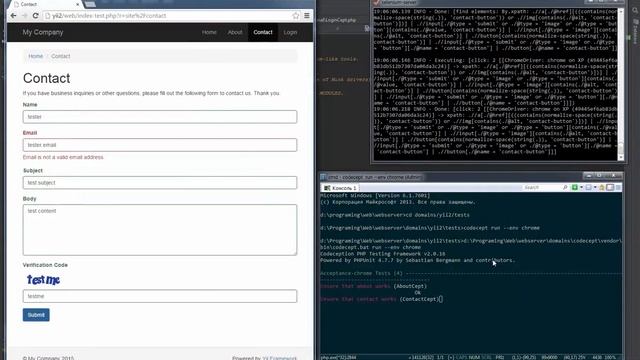The width and height of the screenshot is (640, 360).
Task: Select the Консоль 1 console tab
Action: click(340, 188)
